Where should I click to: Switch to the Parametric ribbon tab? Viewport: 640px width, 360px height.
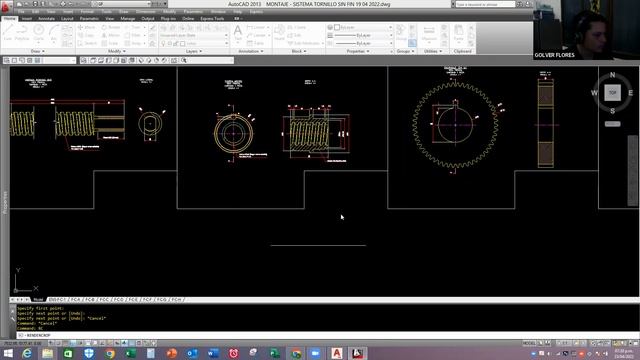(89, 19)
